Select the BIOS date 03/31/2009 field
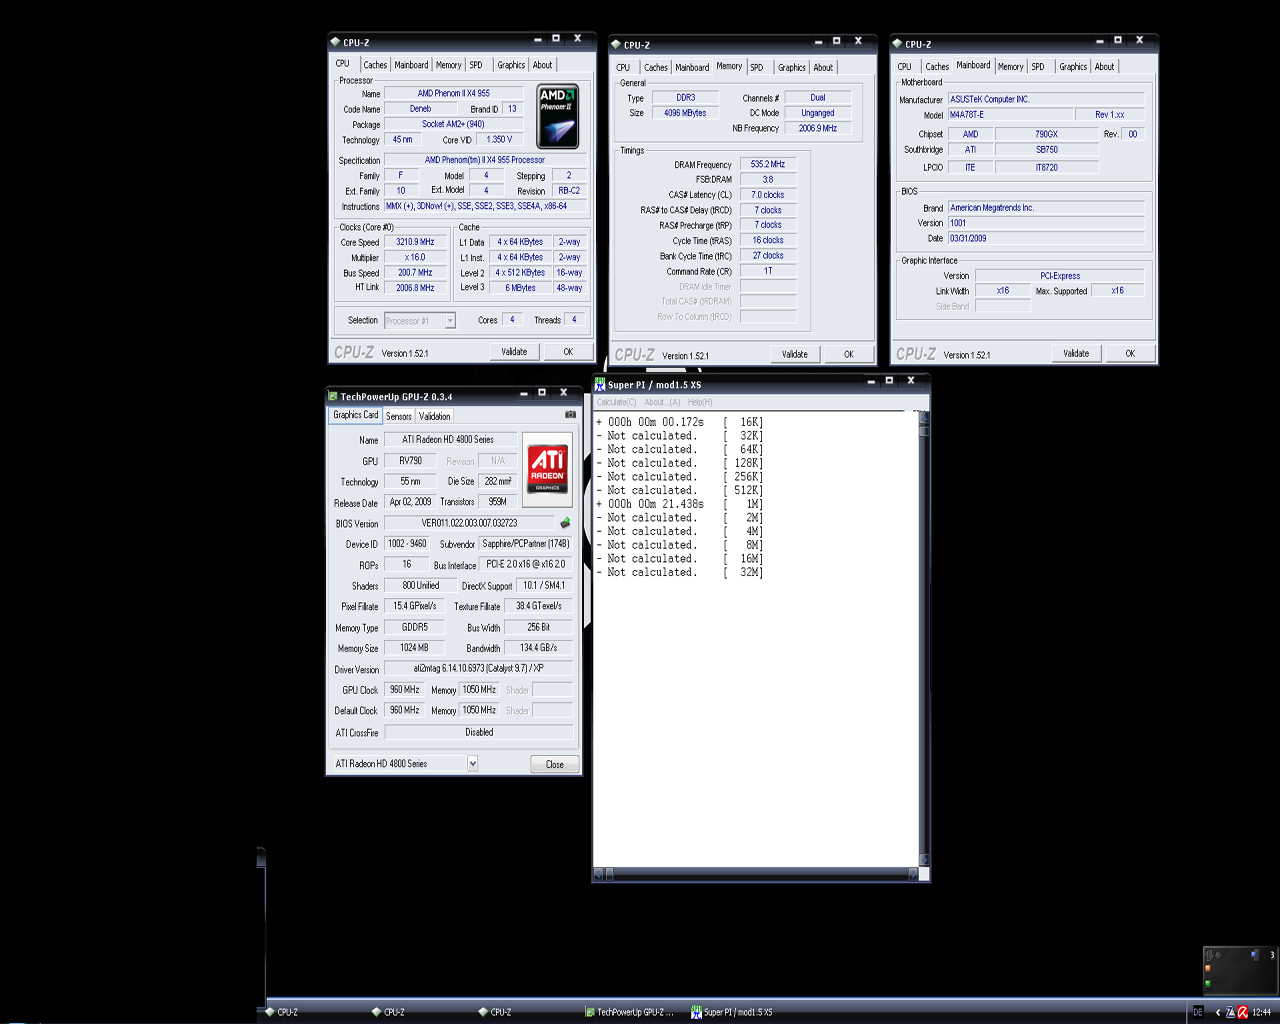This screenshot has width=1280, height=1024. (x=1046, y=238)
